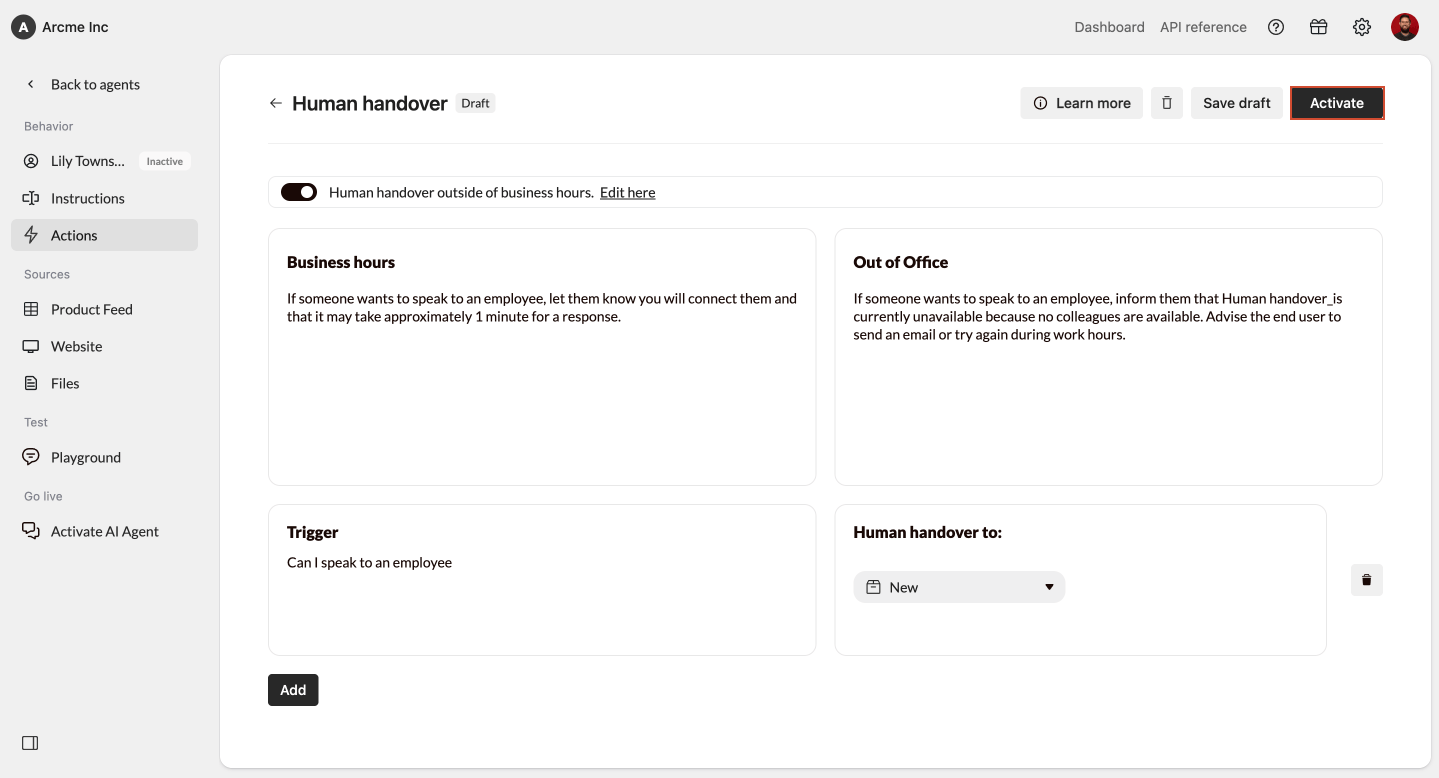Click the Activate button

(x=1337, y=103)
